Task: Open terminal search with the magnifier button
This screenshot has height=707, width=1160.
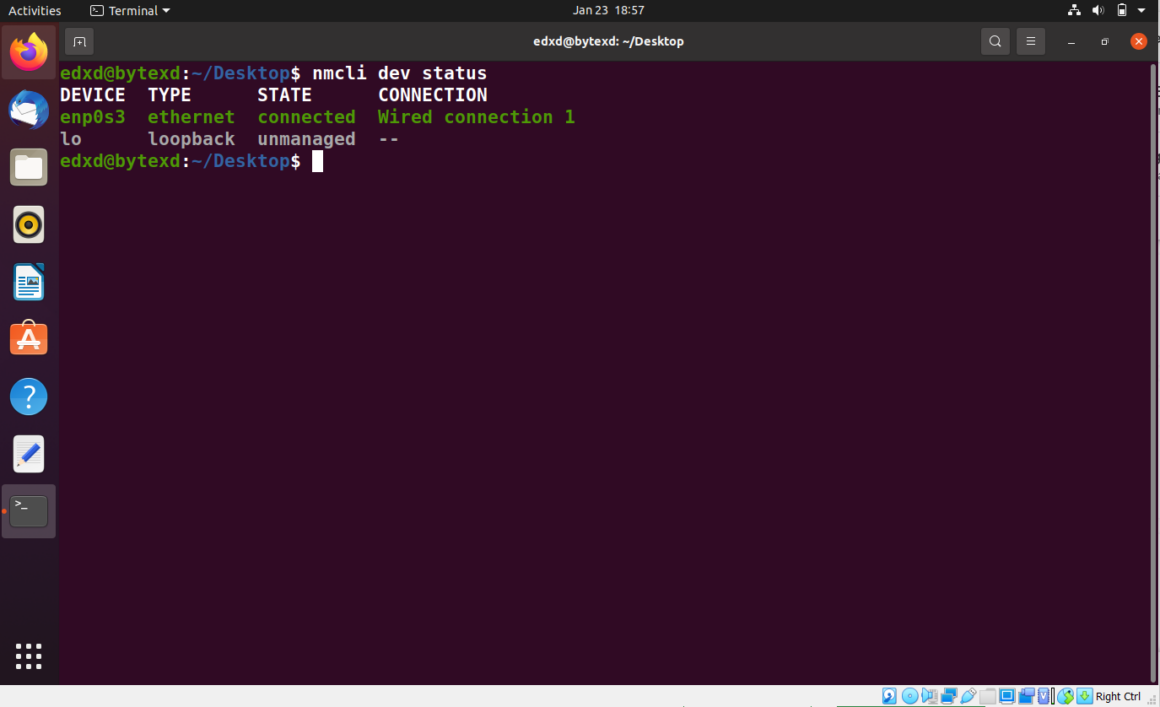Action: pyautogui.click(x=994, y=41)
